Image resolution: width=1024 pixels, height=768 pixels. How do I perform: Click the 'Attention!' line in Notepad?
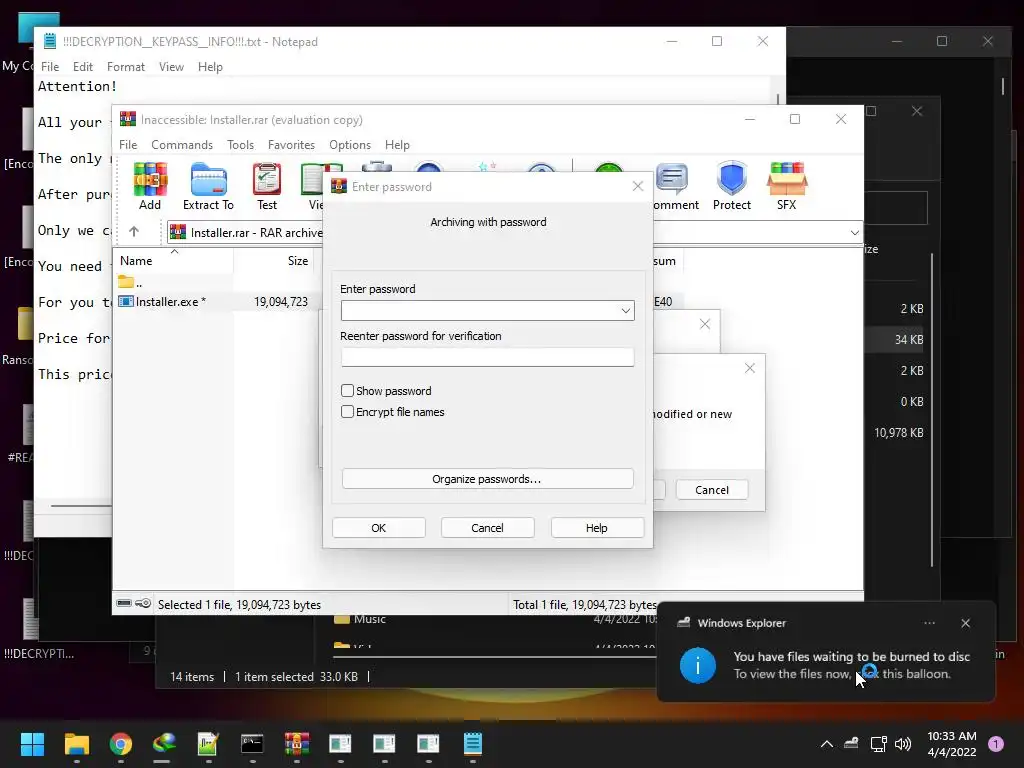[77, 86]
